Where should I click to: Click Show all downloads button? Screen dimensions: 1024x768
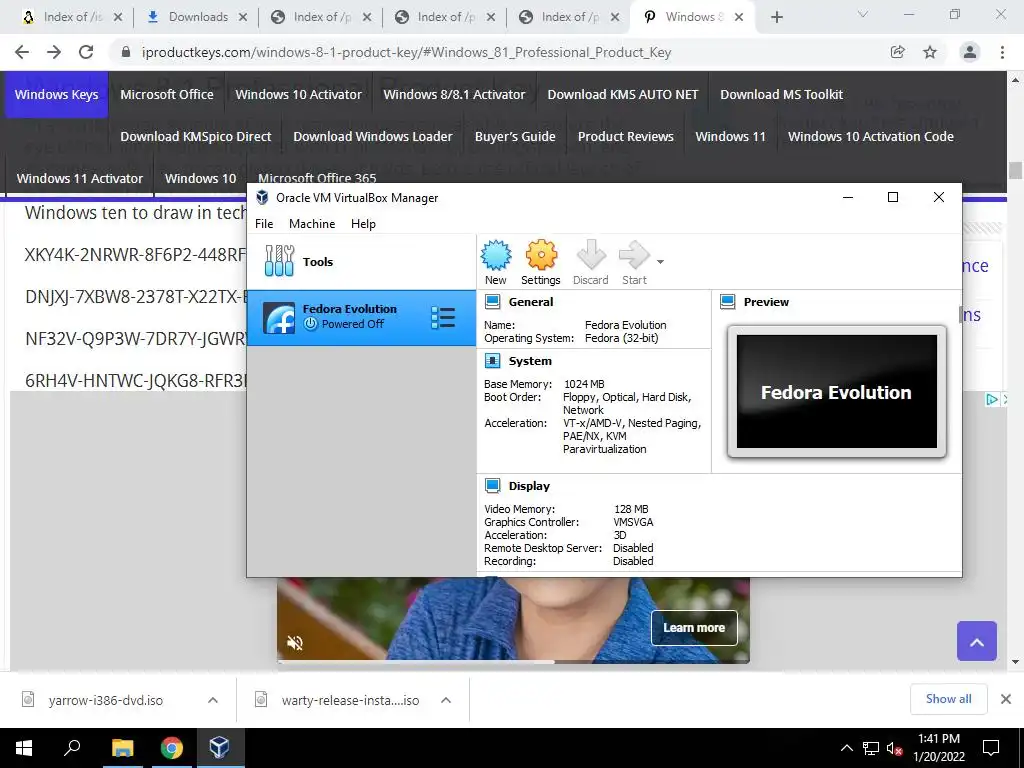pos(948,699)
